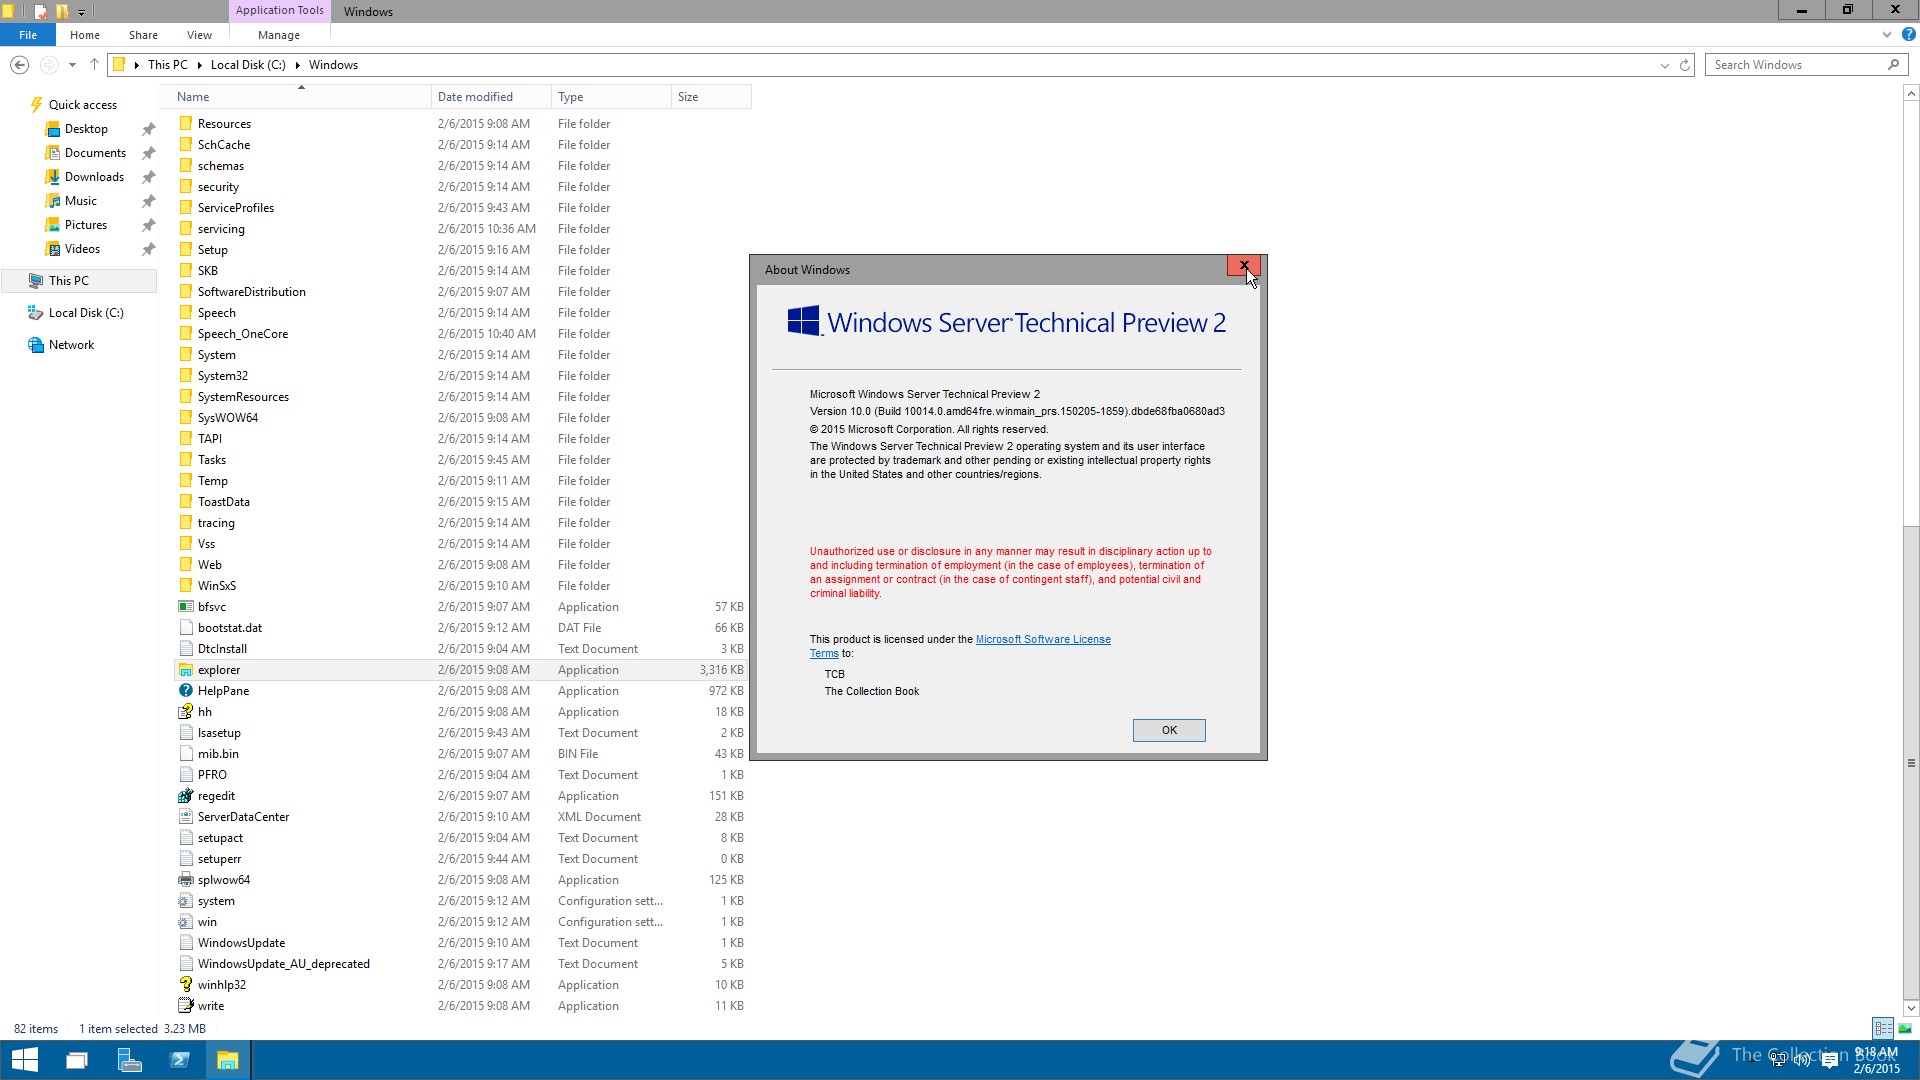Open the Manage ribbon tab
Viewport: 1920px width, 1080px height.
[279, 35]
